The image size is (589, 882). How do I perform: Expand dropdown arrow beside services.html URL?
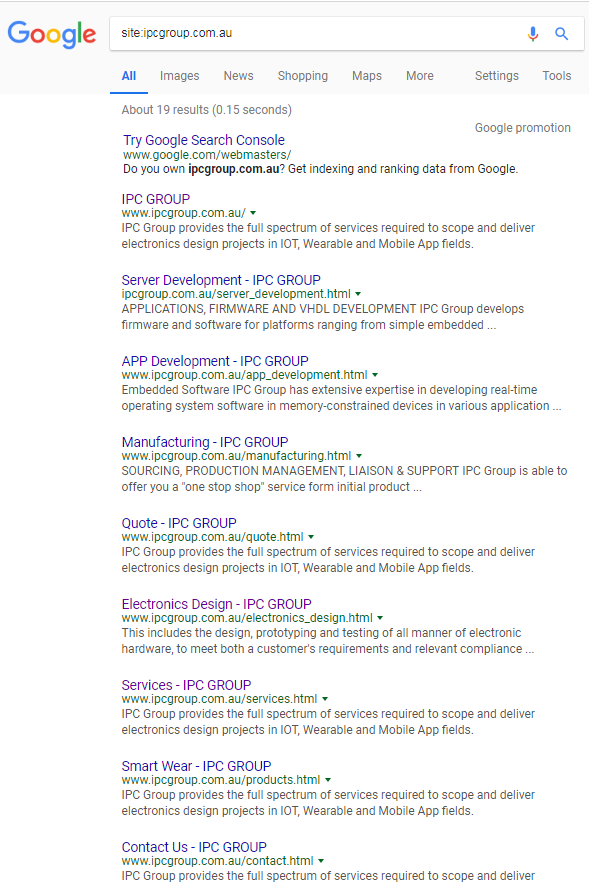click(325, 699)
